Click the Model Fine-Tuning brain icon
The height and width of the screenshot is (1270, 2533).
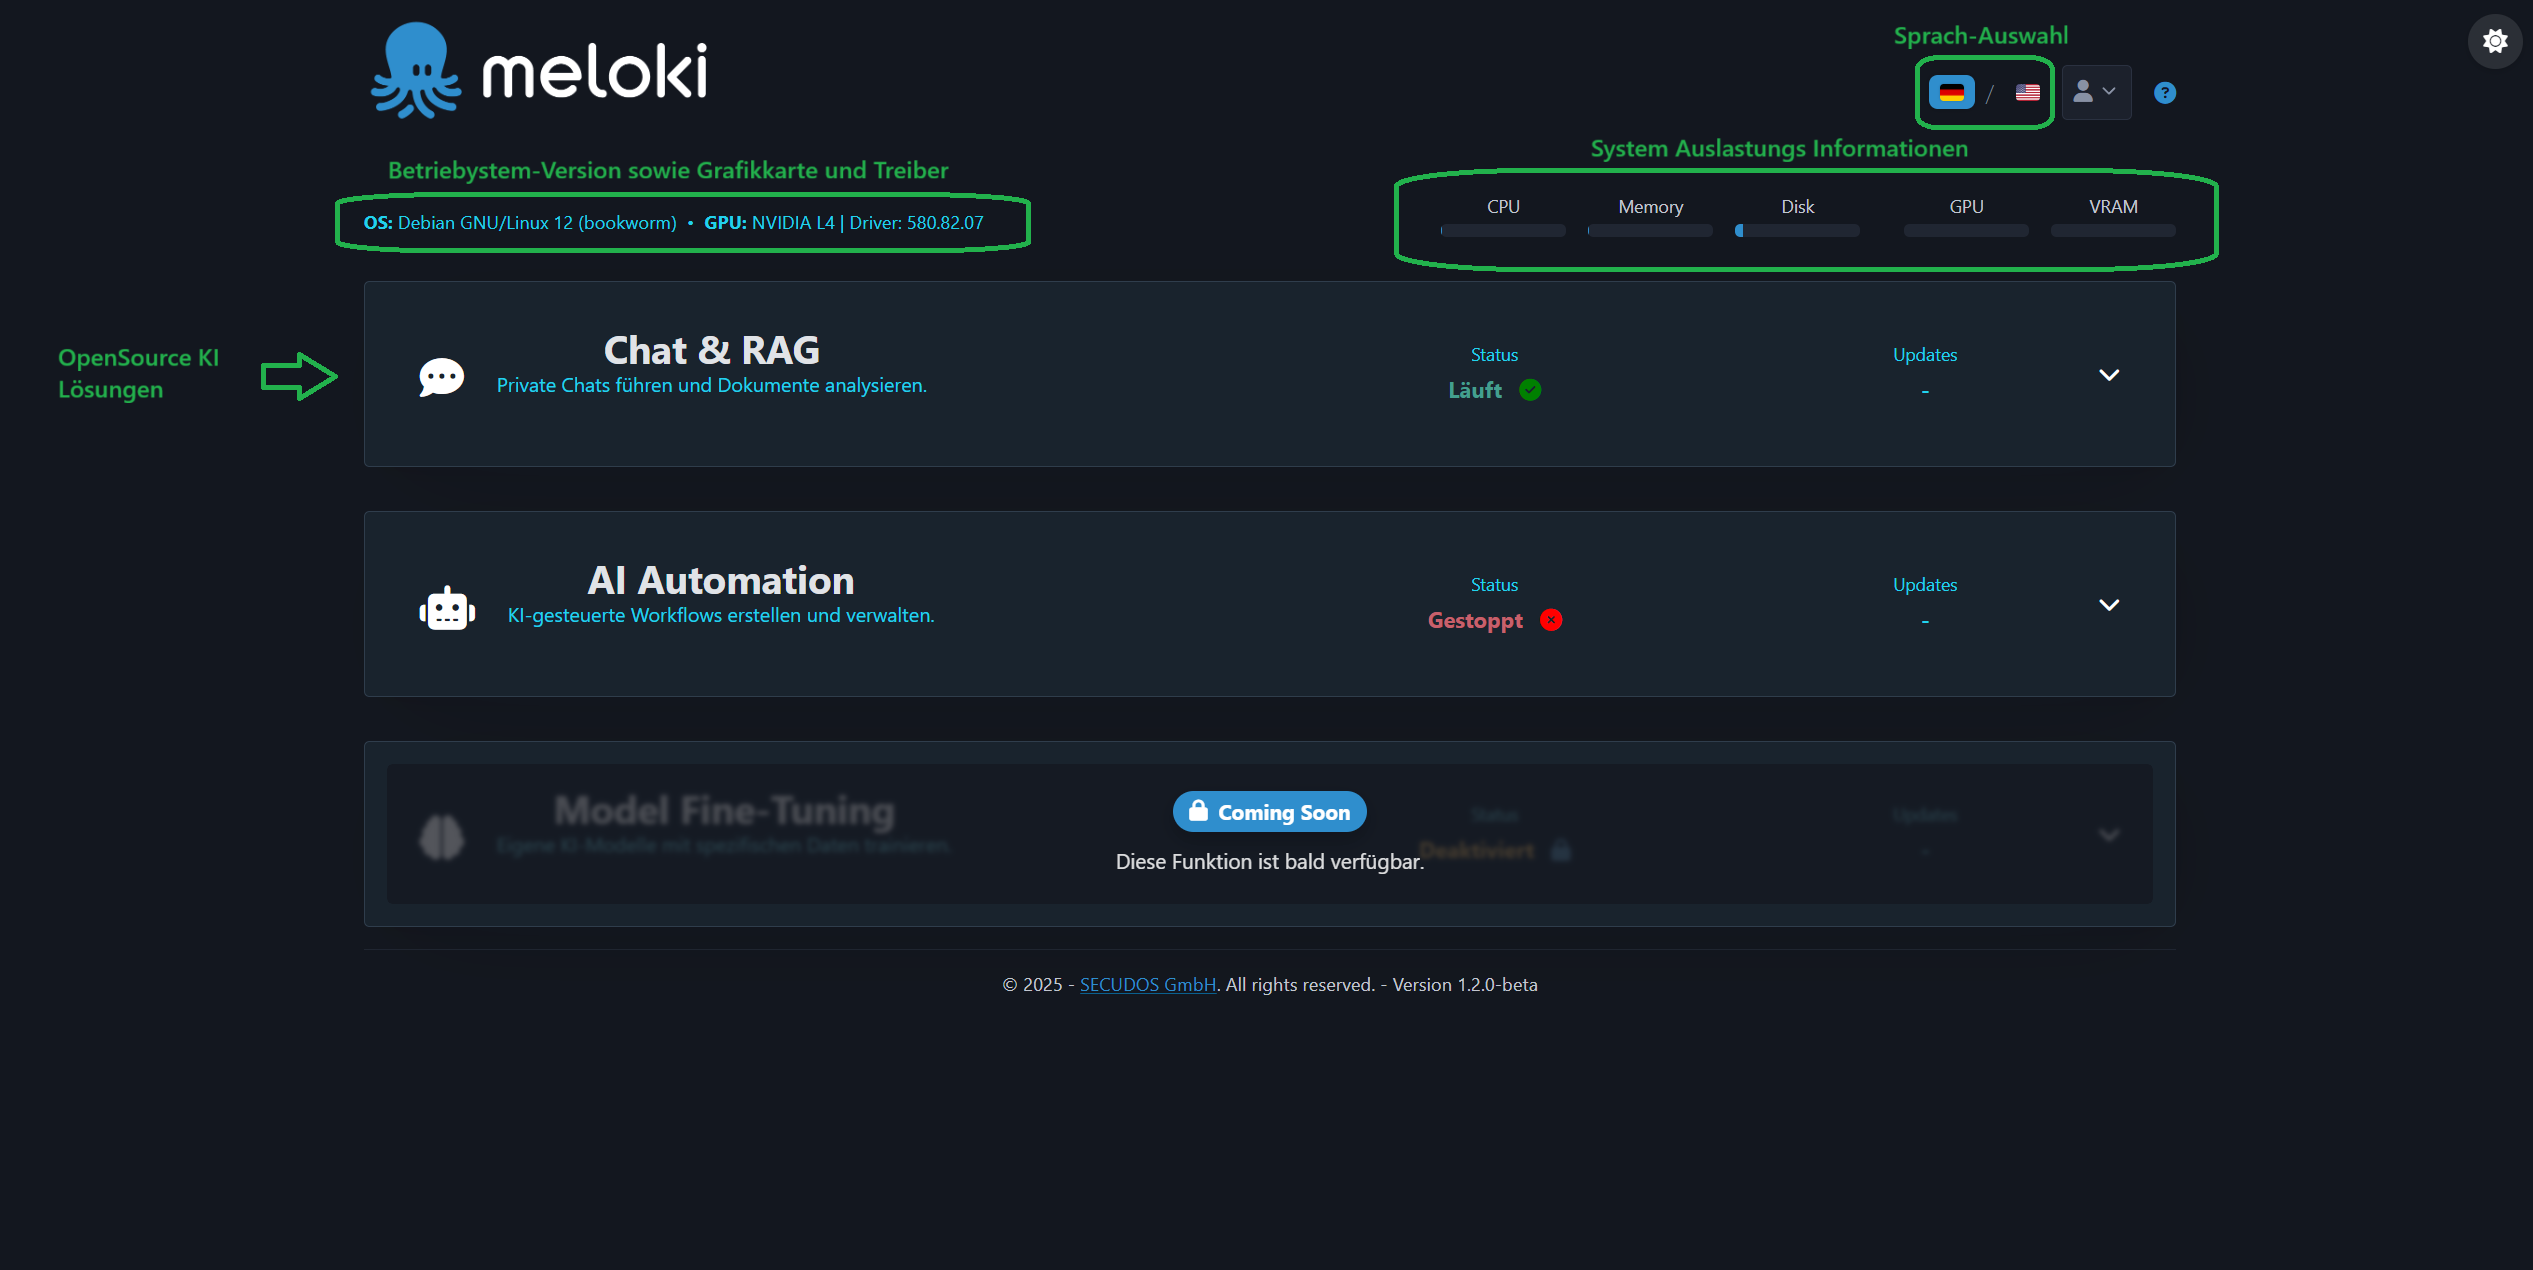(x=443, y=836)
